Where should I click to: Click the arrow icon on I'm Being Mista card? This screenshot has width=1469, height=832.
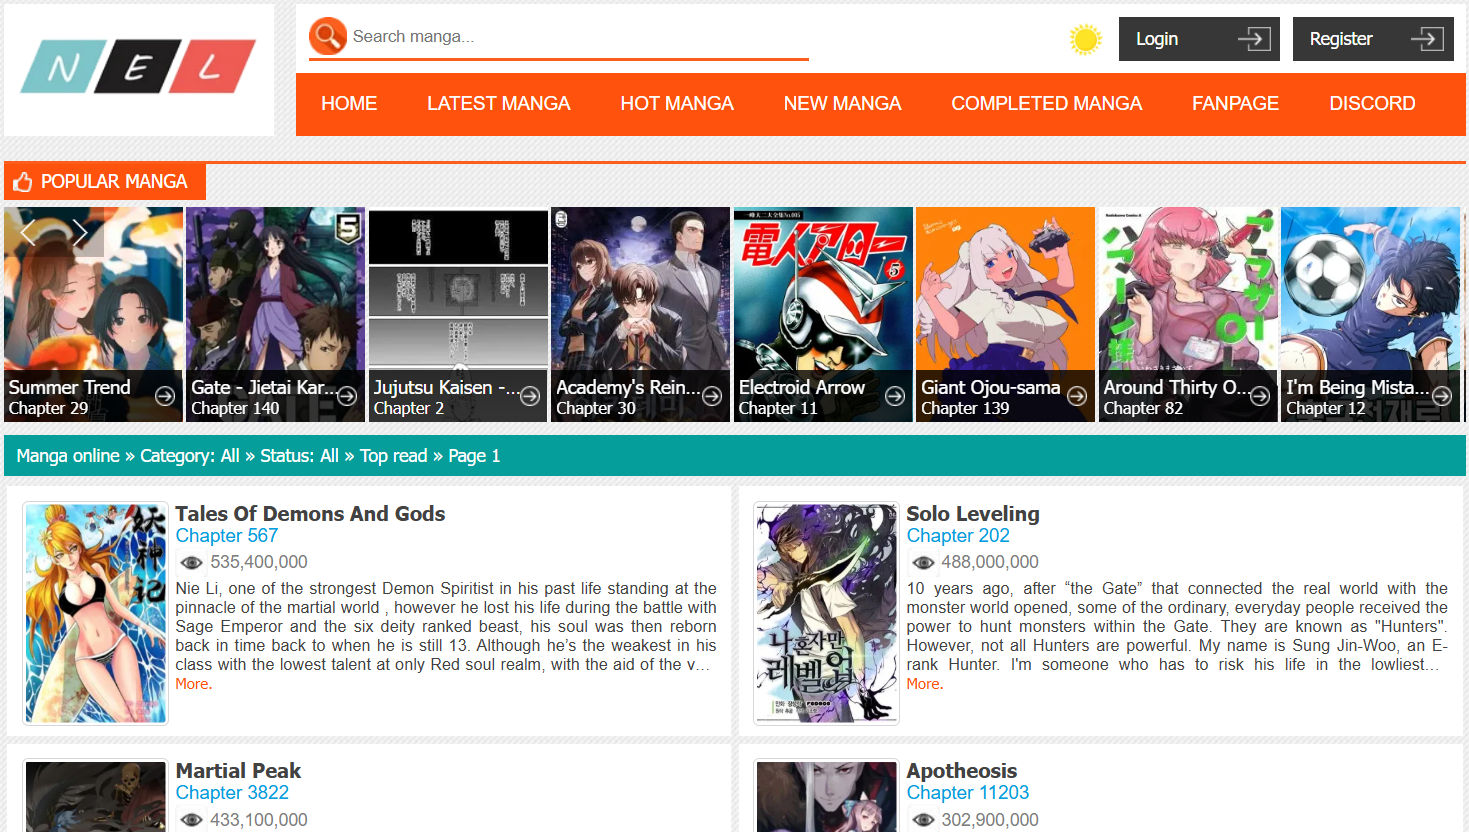tap(1442, 397)
